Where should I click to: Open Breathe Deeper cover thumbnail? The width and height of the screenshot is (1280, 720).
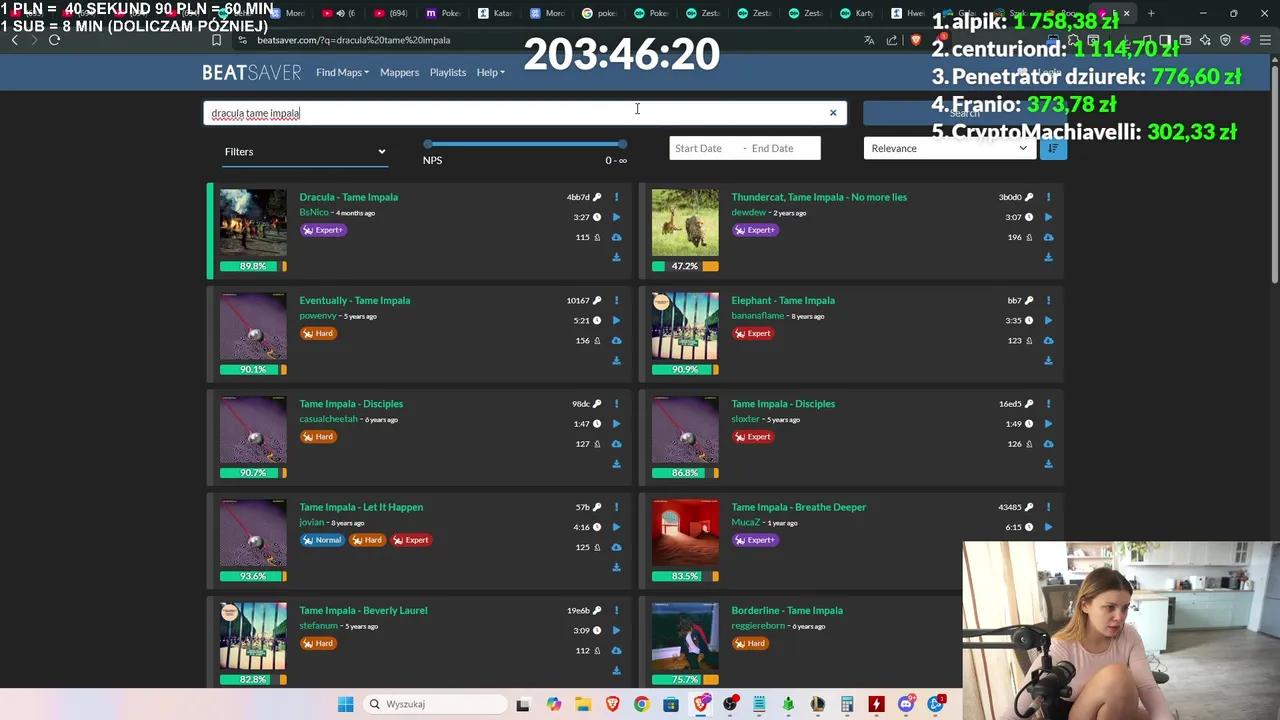685,532
